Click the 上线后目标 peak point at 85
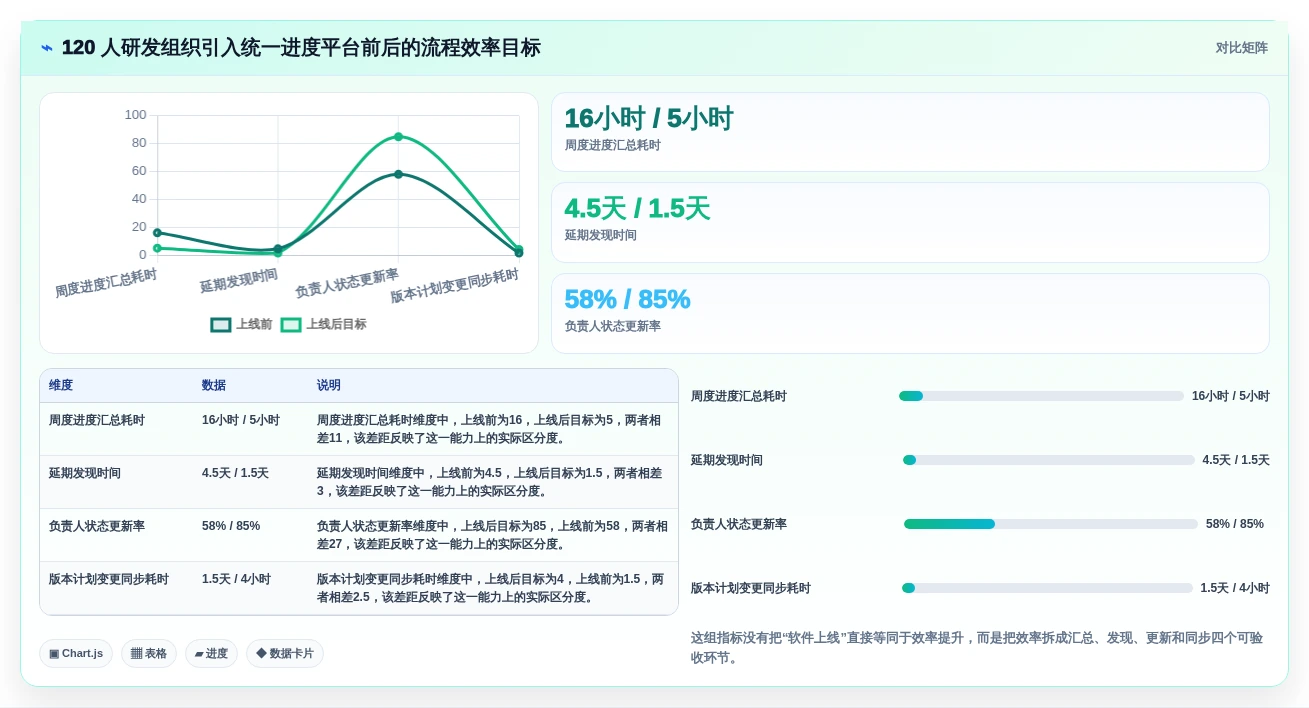 click(398, 136)
